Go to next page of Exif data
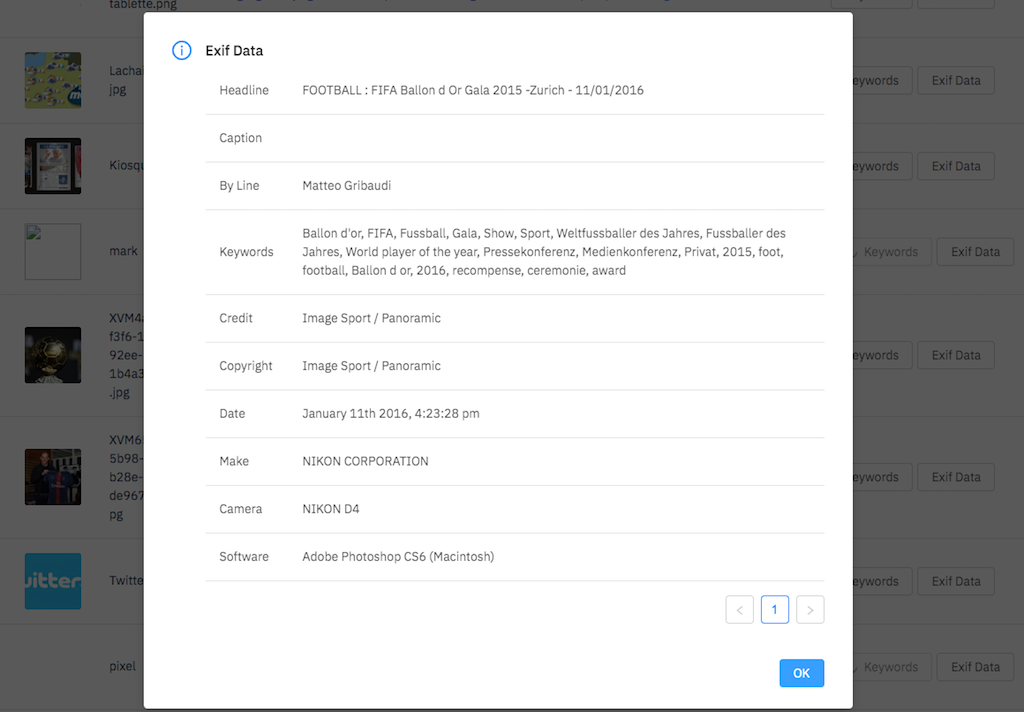Viewport: 1024px width, 712px height. (x=810, y=609)
